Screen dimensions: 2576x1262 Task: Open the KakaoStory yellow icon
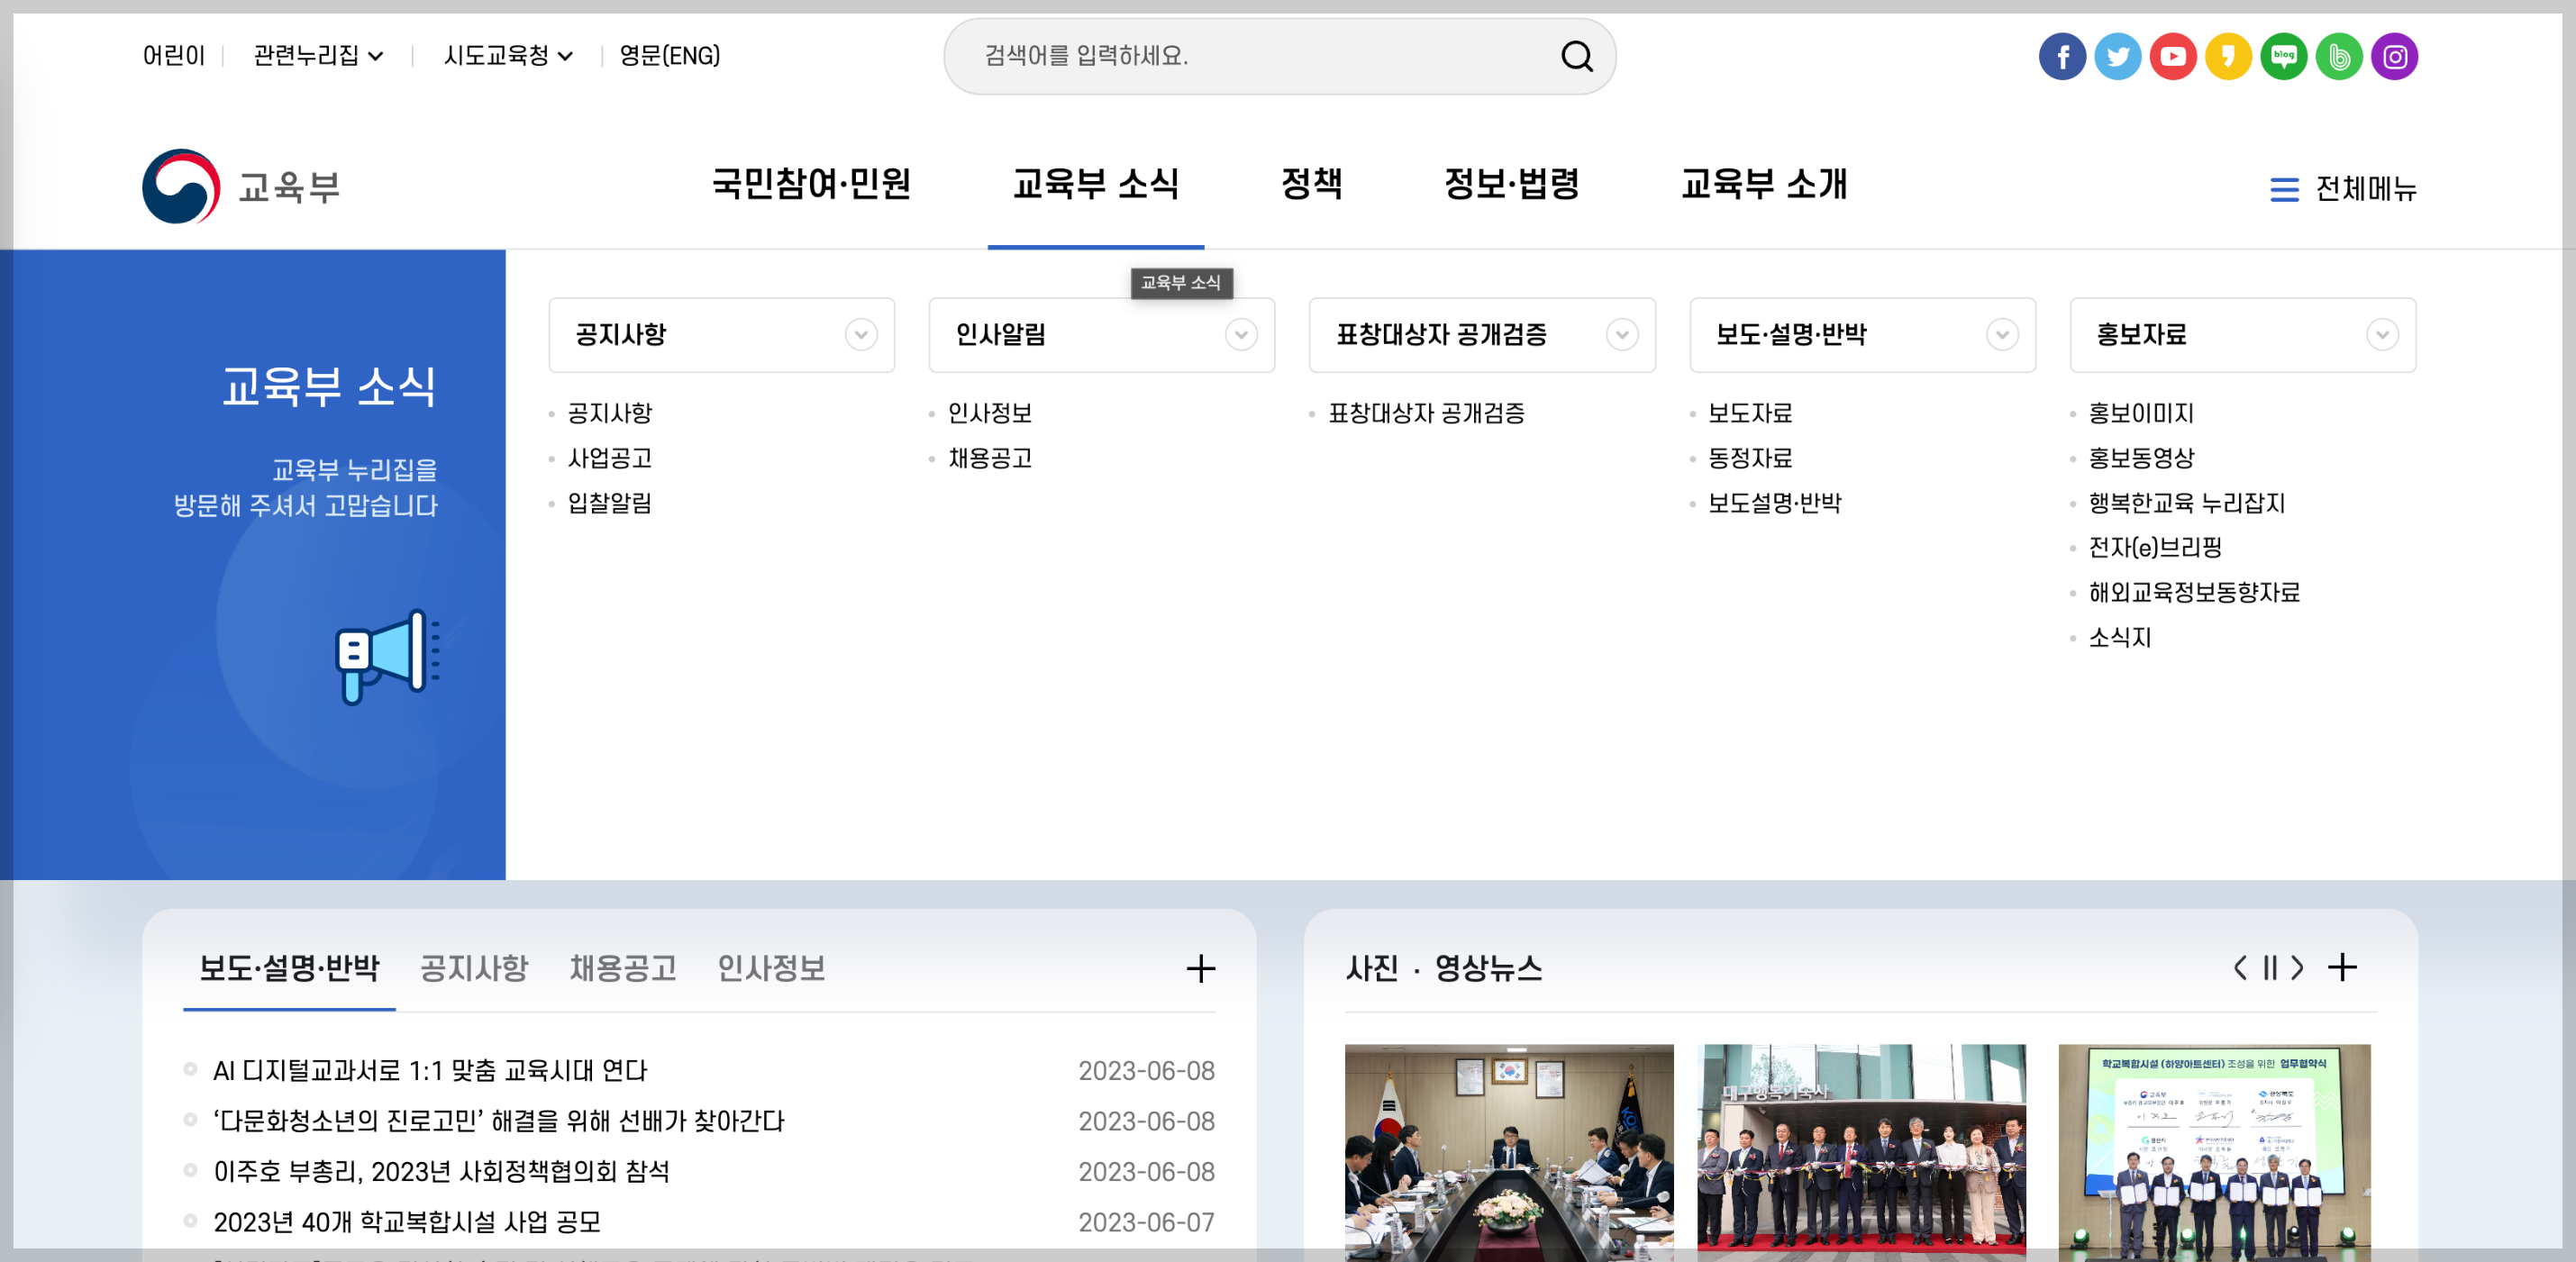click(2228, 56)
